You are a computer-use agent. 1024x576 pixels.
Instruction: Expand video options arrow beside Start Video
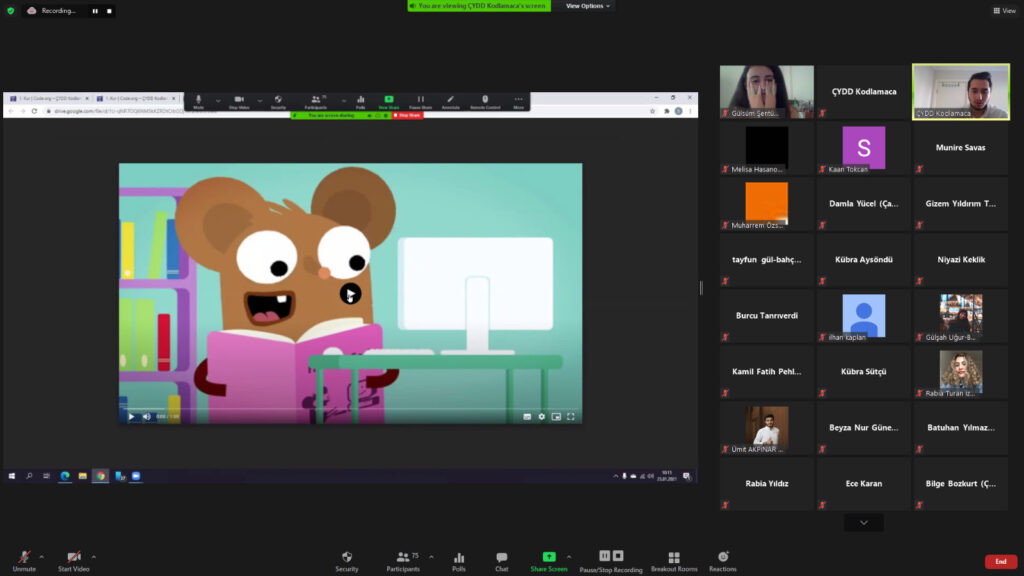(x=94, y=556)
